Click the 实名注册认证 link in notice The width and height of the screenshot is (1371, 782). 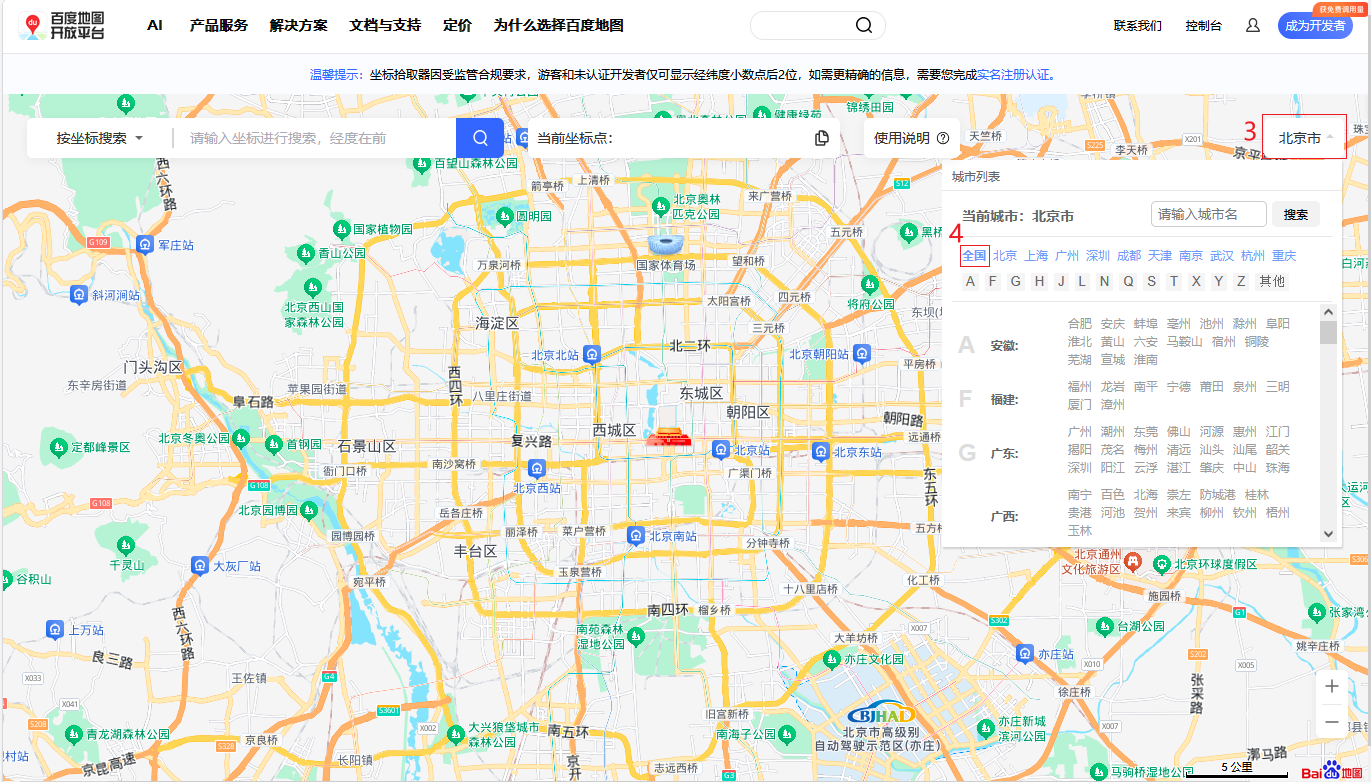pyautogui.click(x=1013, y=74)
